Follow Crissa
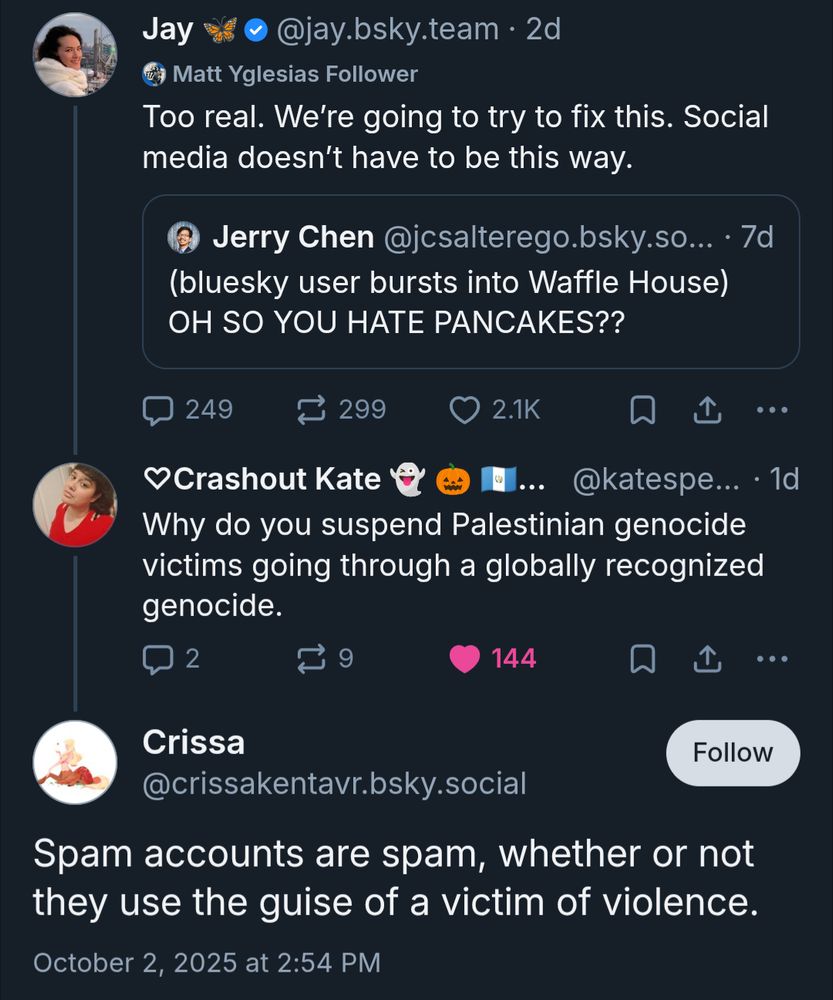The height and width of the screenshot is (1000, 833). coord(732,753)
